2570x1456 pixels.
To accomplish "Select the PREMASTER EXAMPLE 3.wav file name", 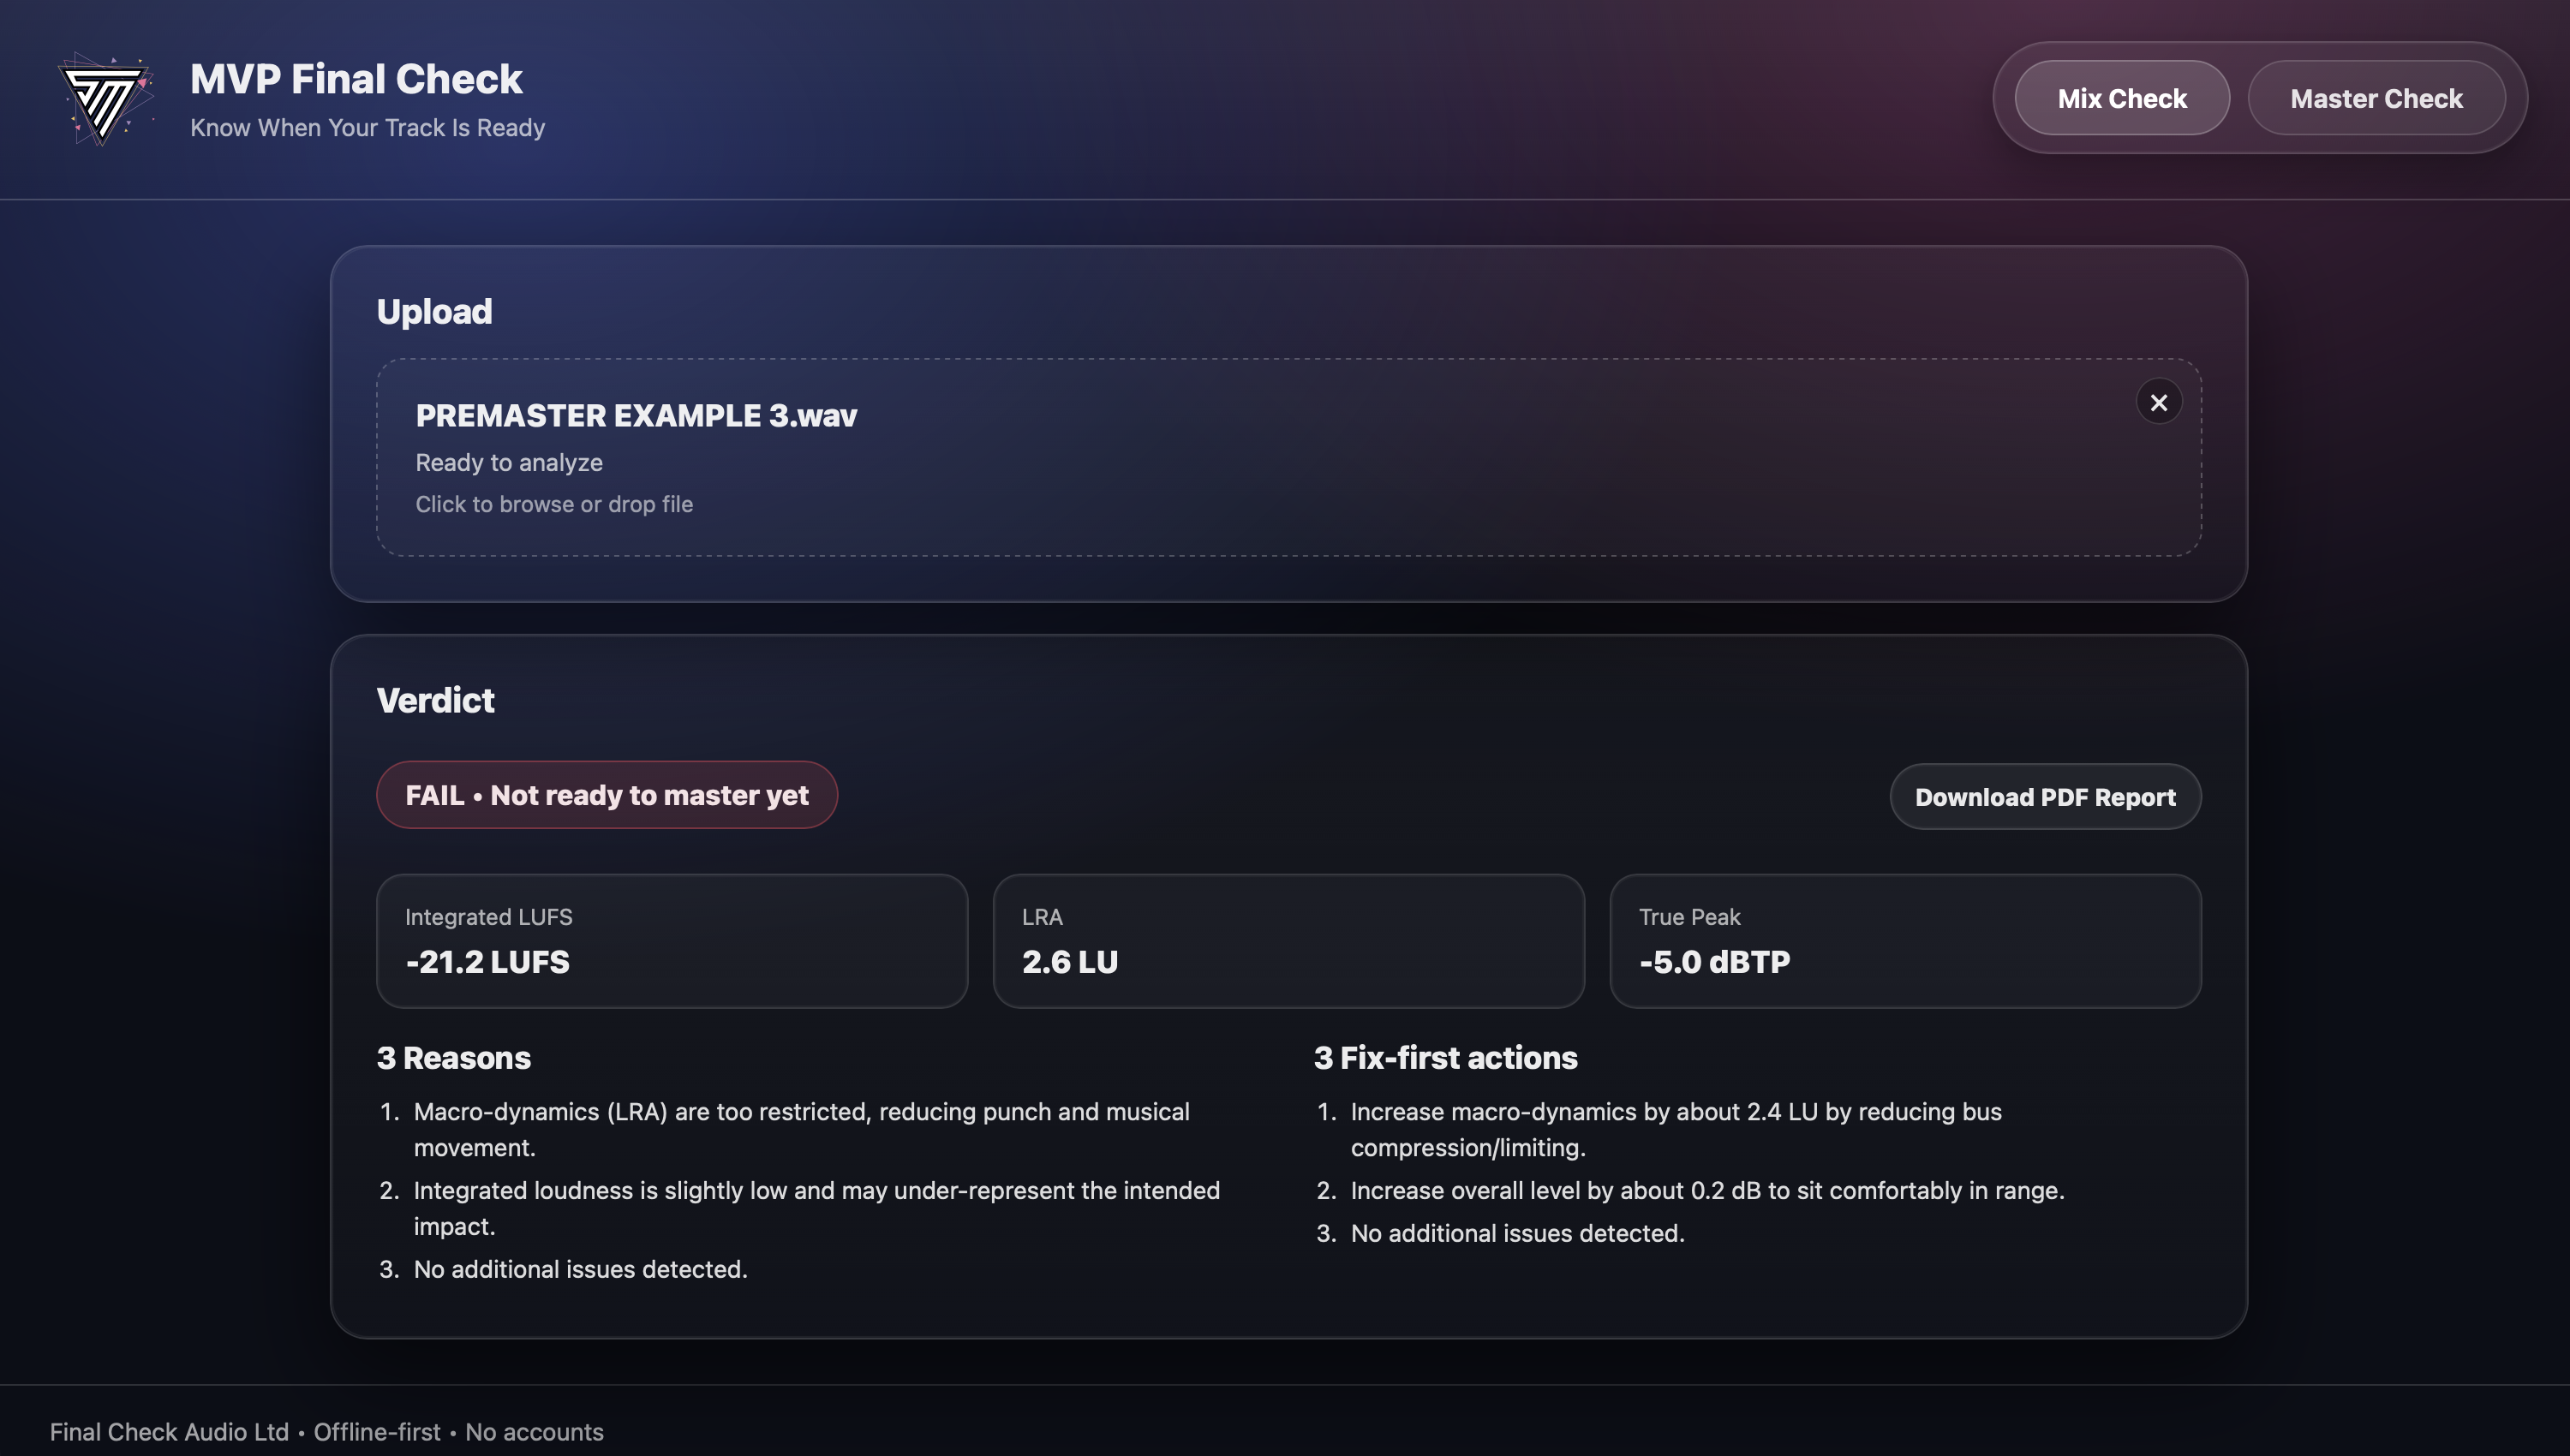I will coord(636,416).
